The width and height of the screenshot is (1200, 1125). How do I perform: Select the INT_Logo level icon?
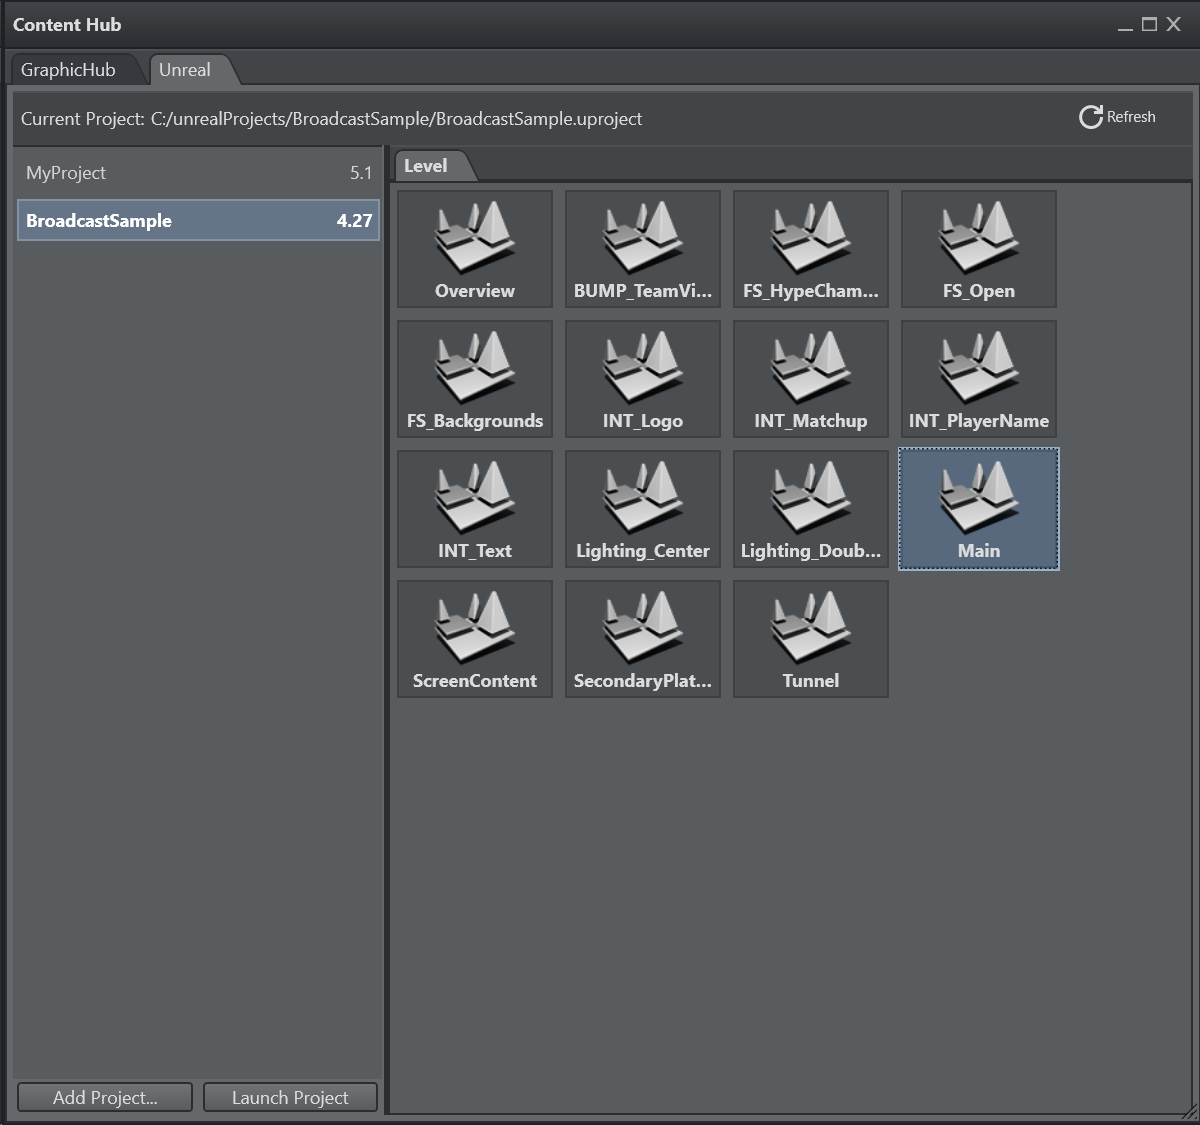click(643, 369)
